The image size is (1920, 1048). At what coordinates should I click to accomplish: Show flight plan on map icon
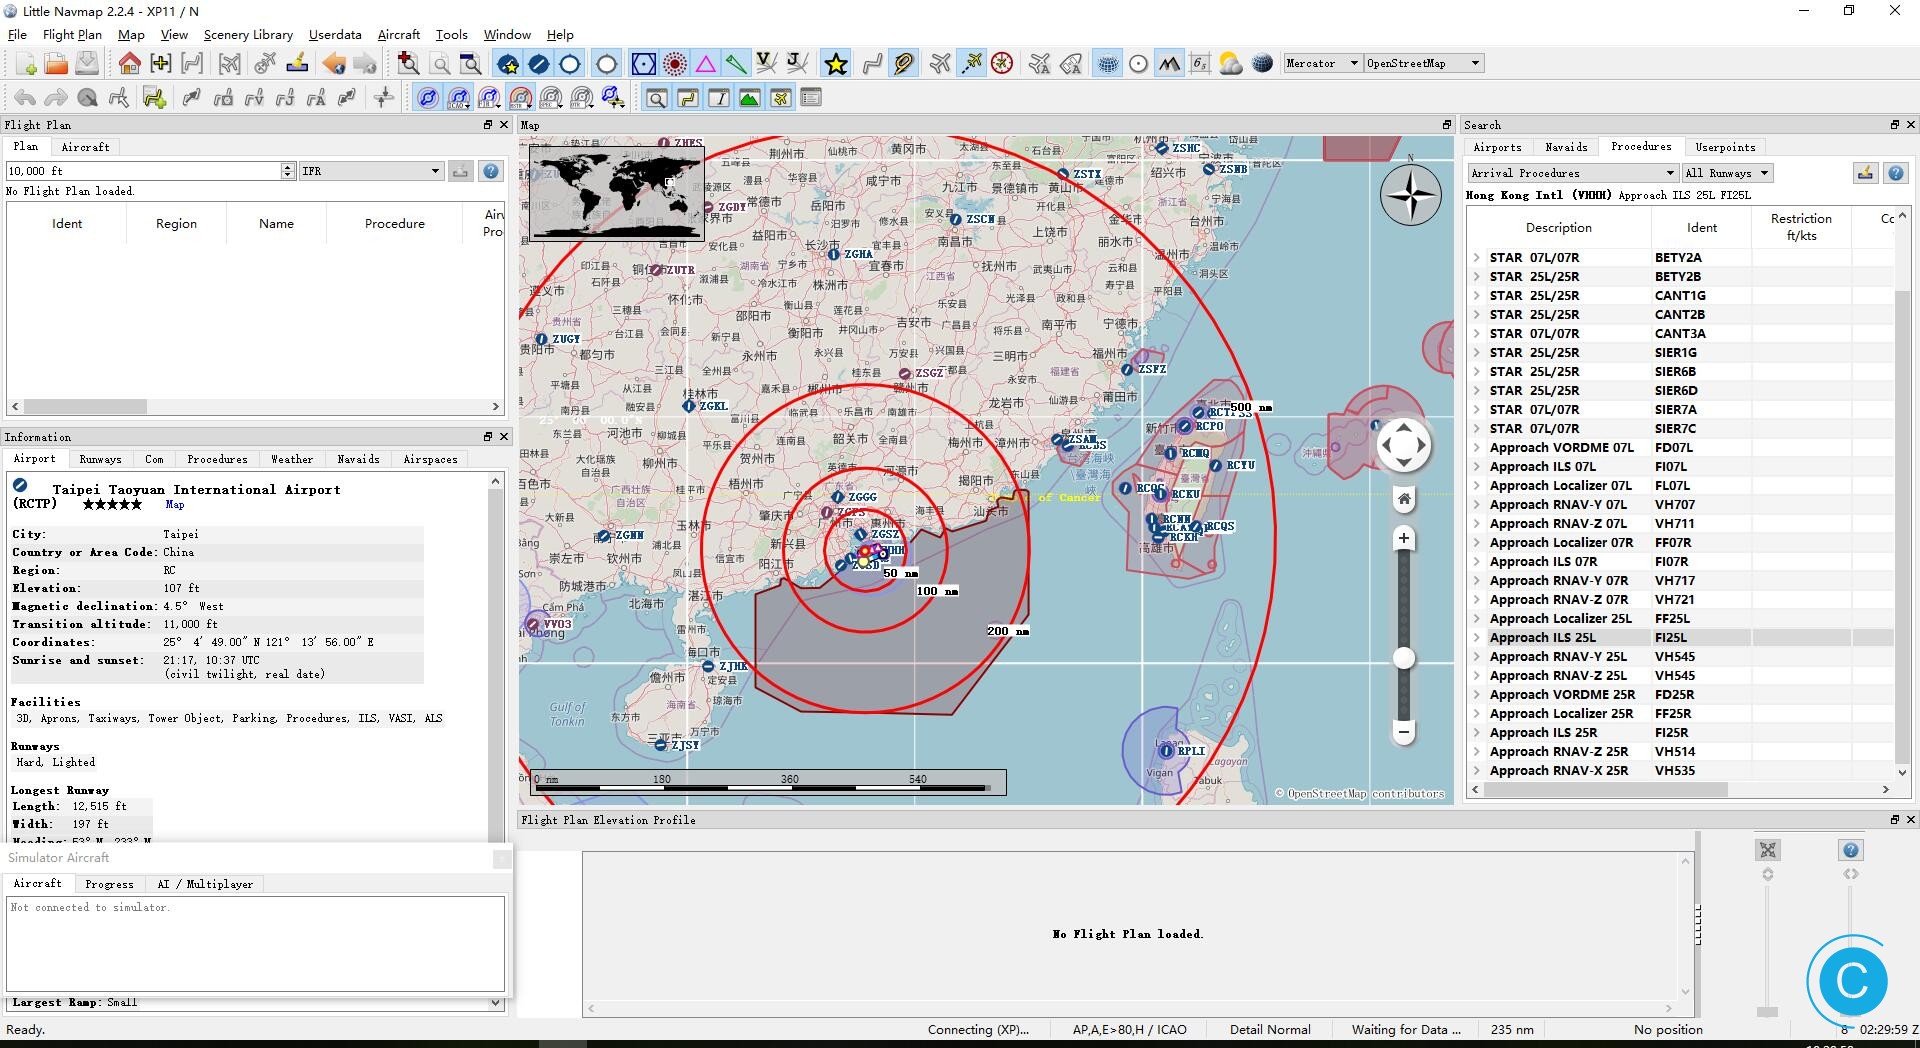click(x=872, y=64)
